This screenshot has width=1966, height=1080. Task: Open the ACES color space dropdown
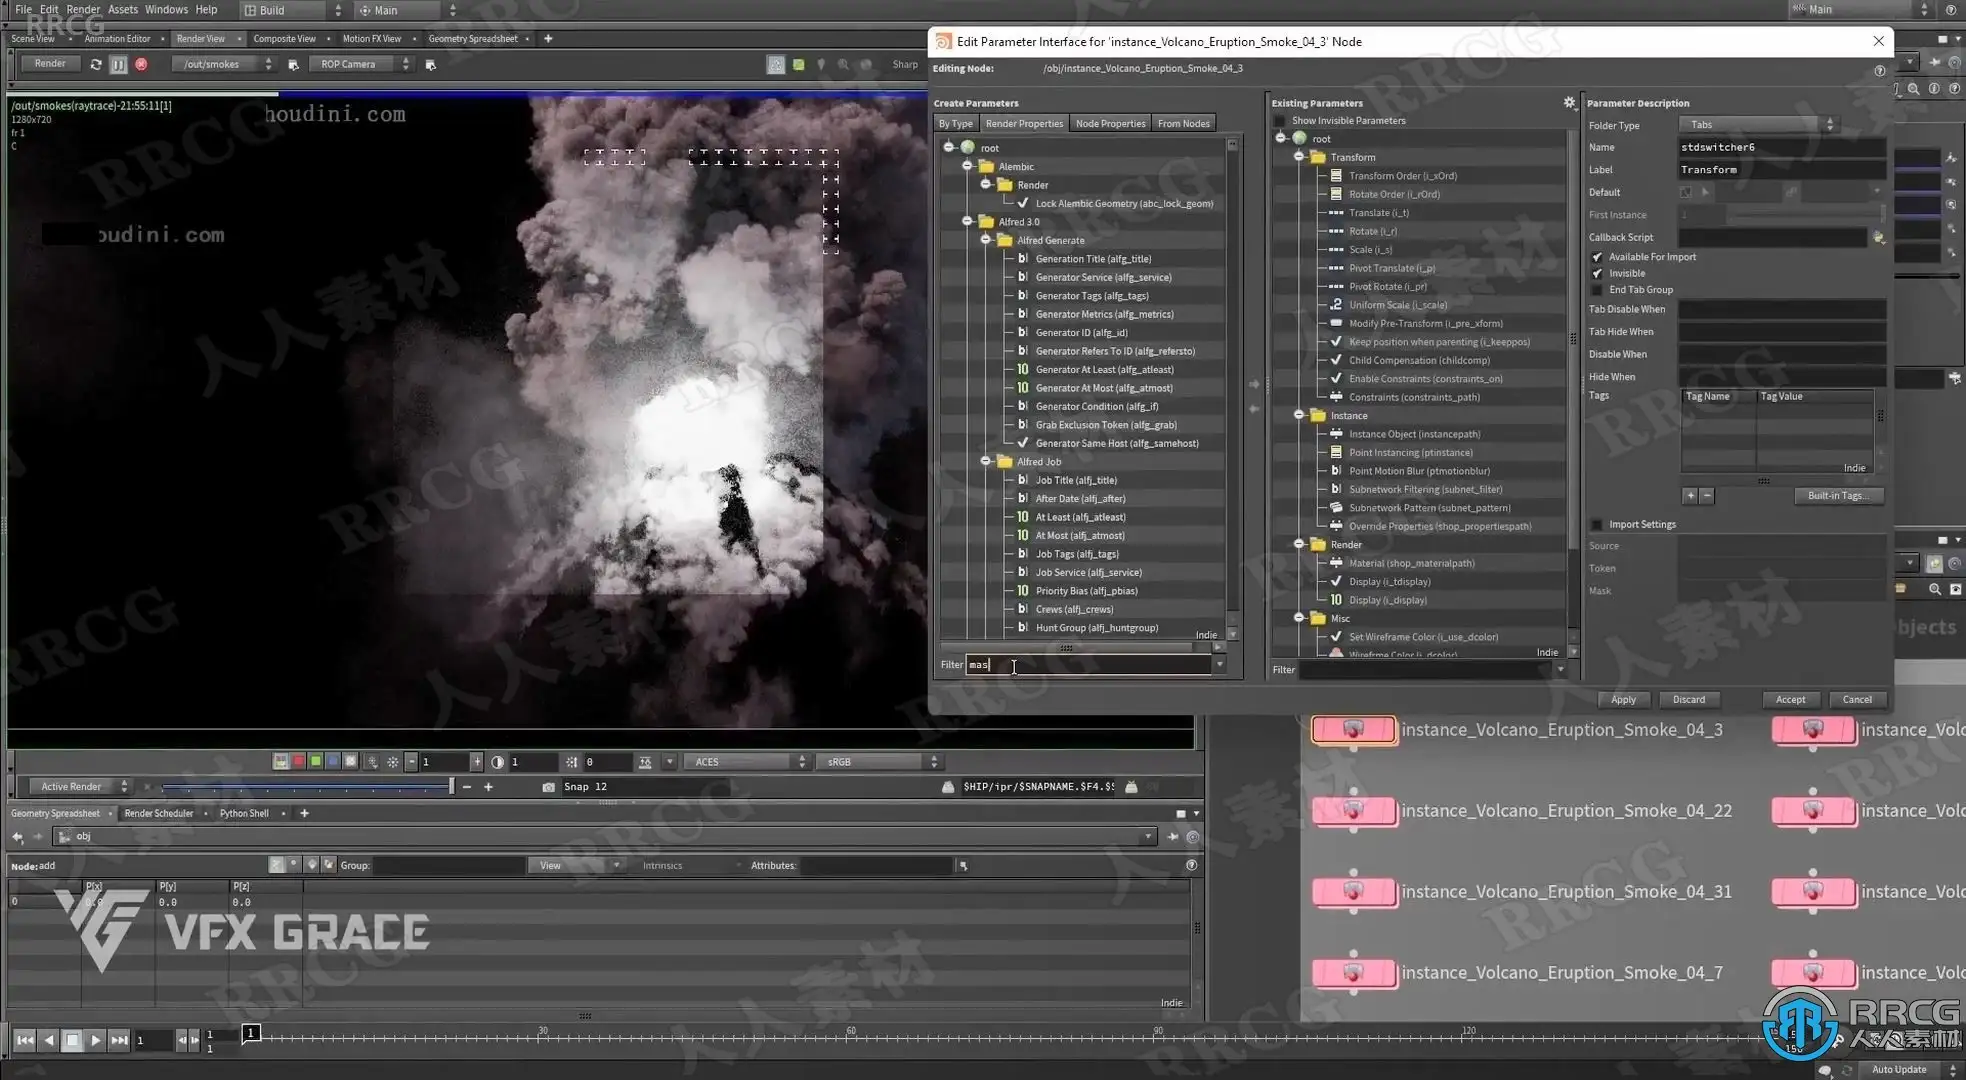pyautogui.click(x=746, y=762)
